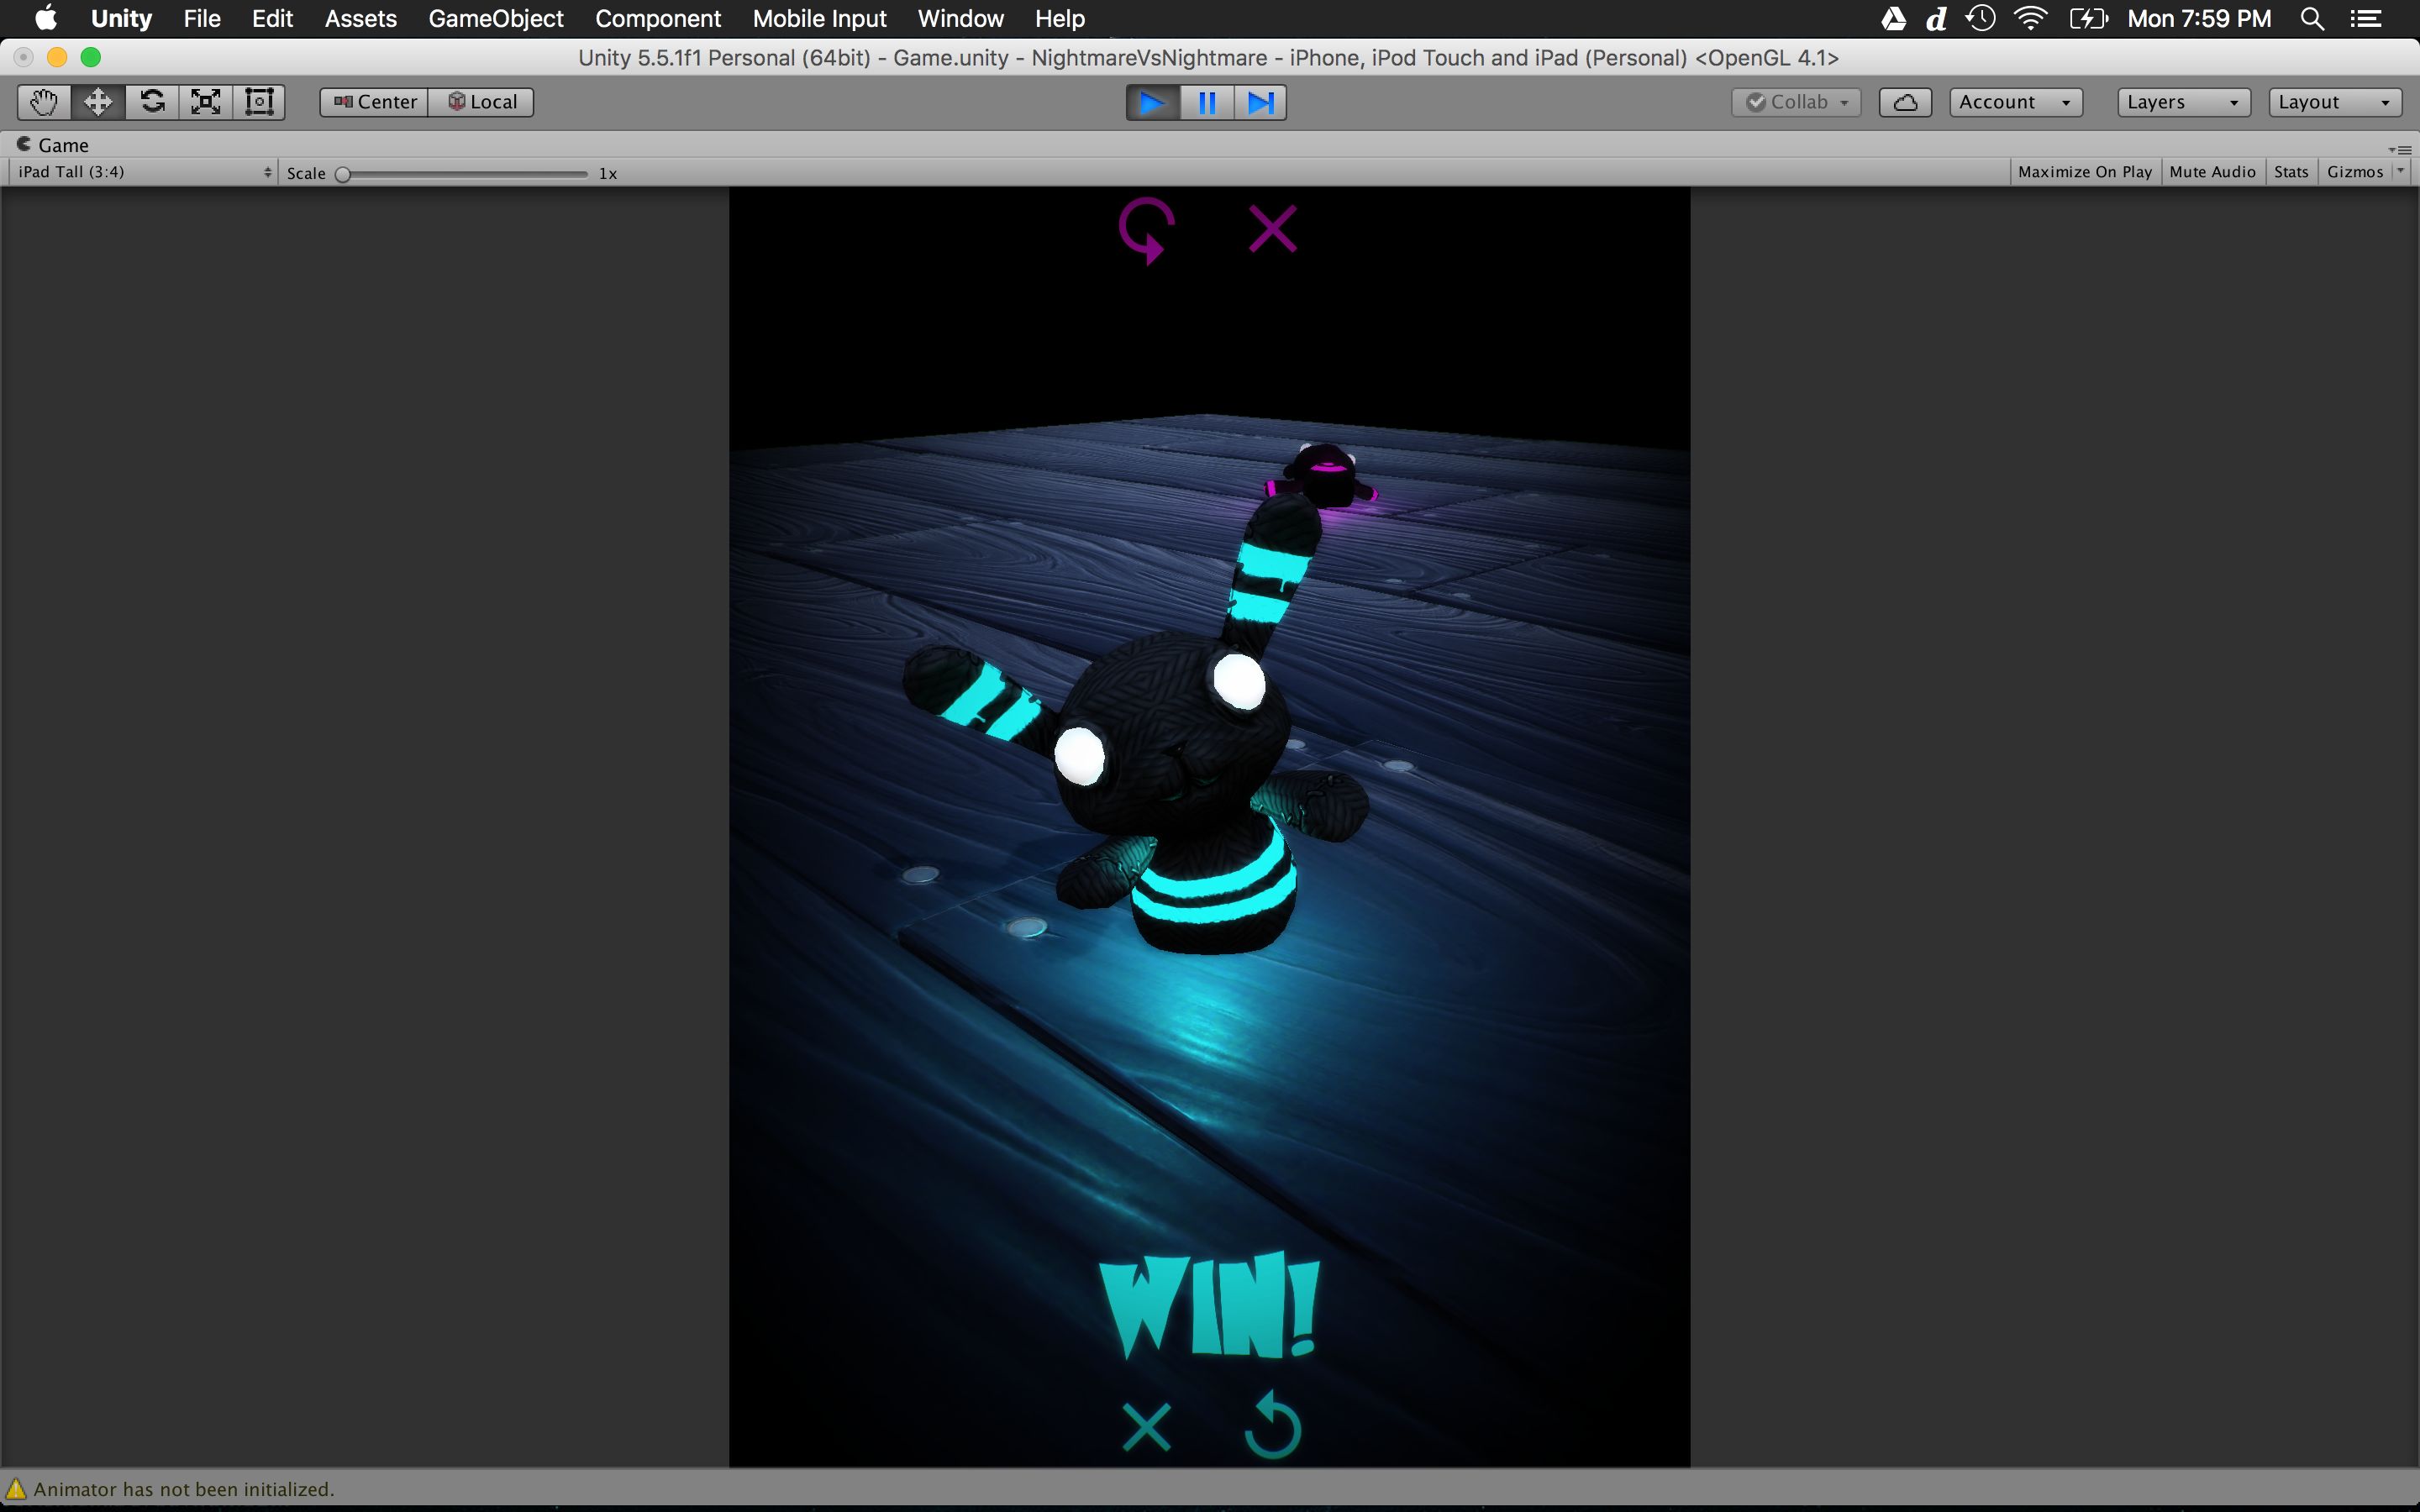Click the Scale slider handle

(x=343, y=174)
